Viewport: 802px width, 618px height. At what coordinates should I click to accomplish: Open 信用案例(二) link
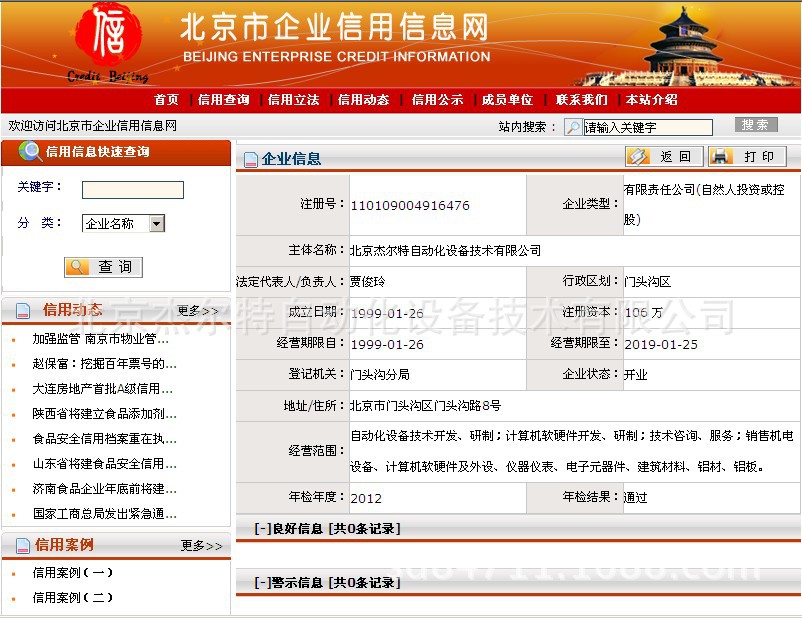pos(73,598)
